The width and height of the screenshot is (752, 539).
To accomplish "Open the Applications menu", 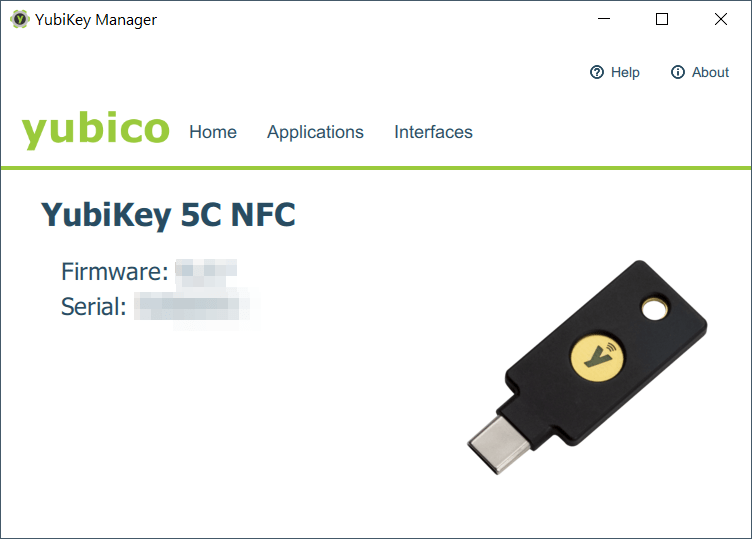I will tap(315, 132).
